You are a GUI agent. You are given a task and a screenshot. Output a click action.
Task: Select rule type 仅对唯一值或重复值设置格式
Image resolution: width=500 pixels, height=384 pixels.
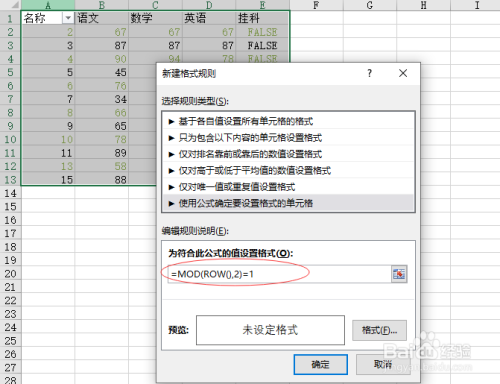point(288,187)
